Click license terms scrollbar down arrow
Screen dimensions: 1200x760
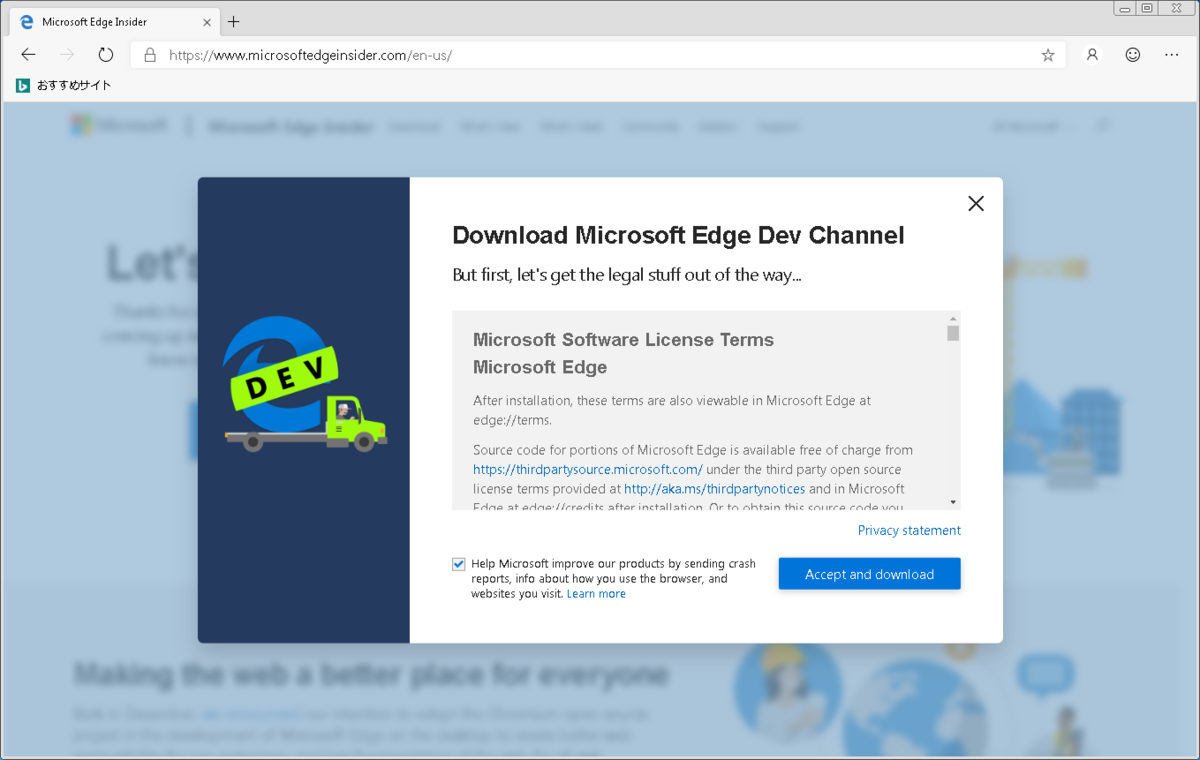click(x=953, y=502)
